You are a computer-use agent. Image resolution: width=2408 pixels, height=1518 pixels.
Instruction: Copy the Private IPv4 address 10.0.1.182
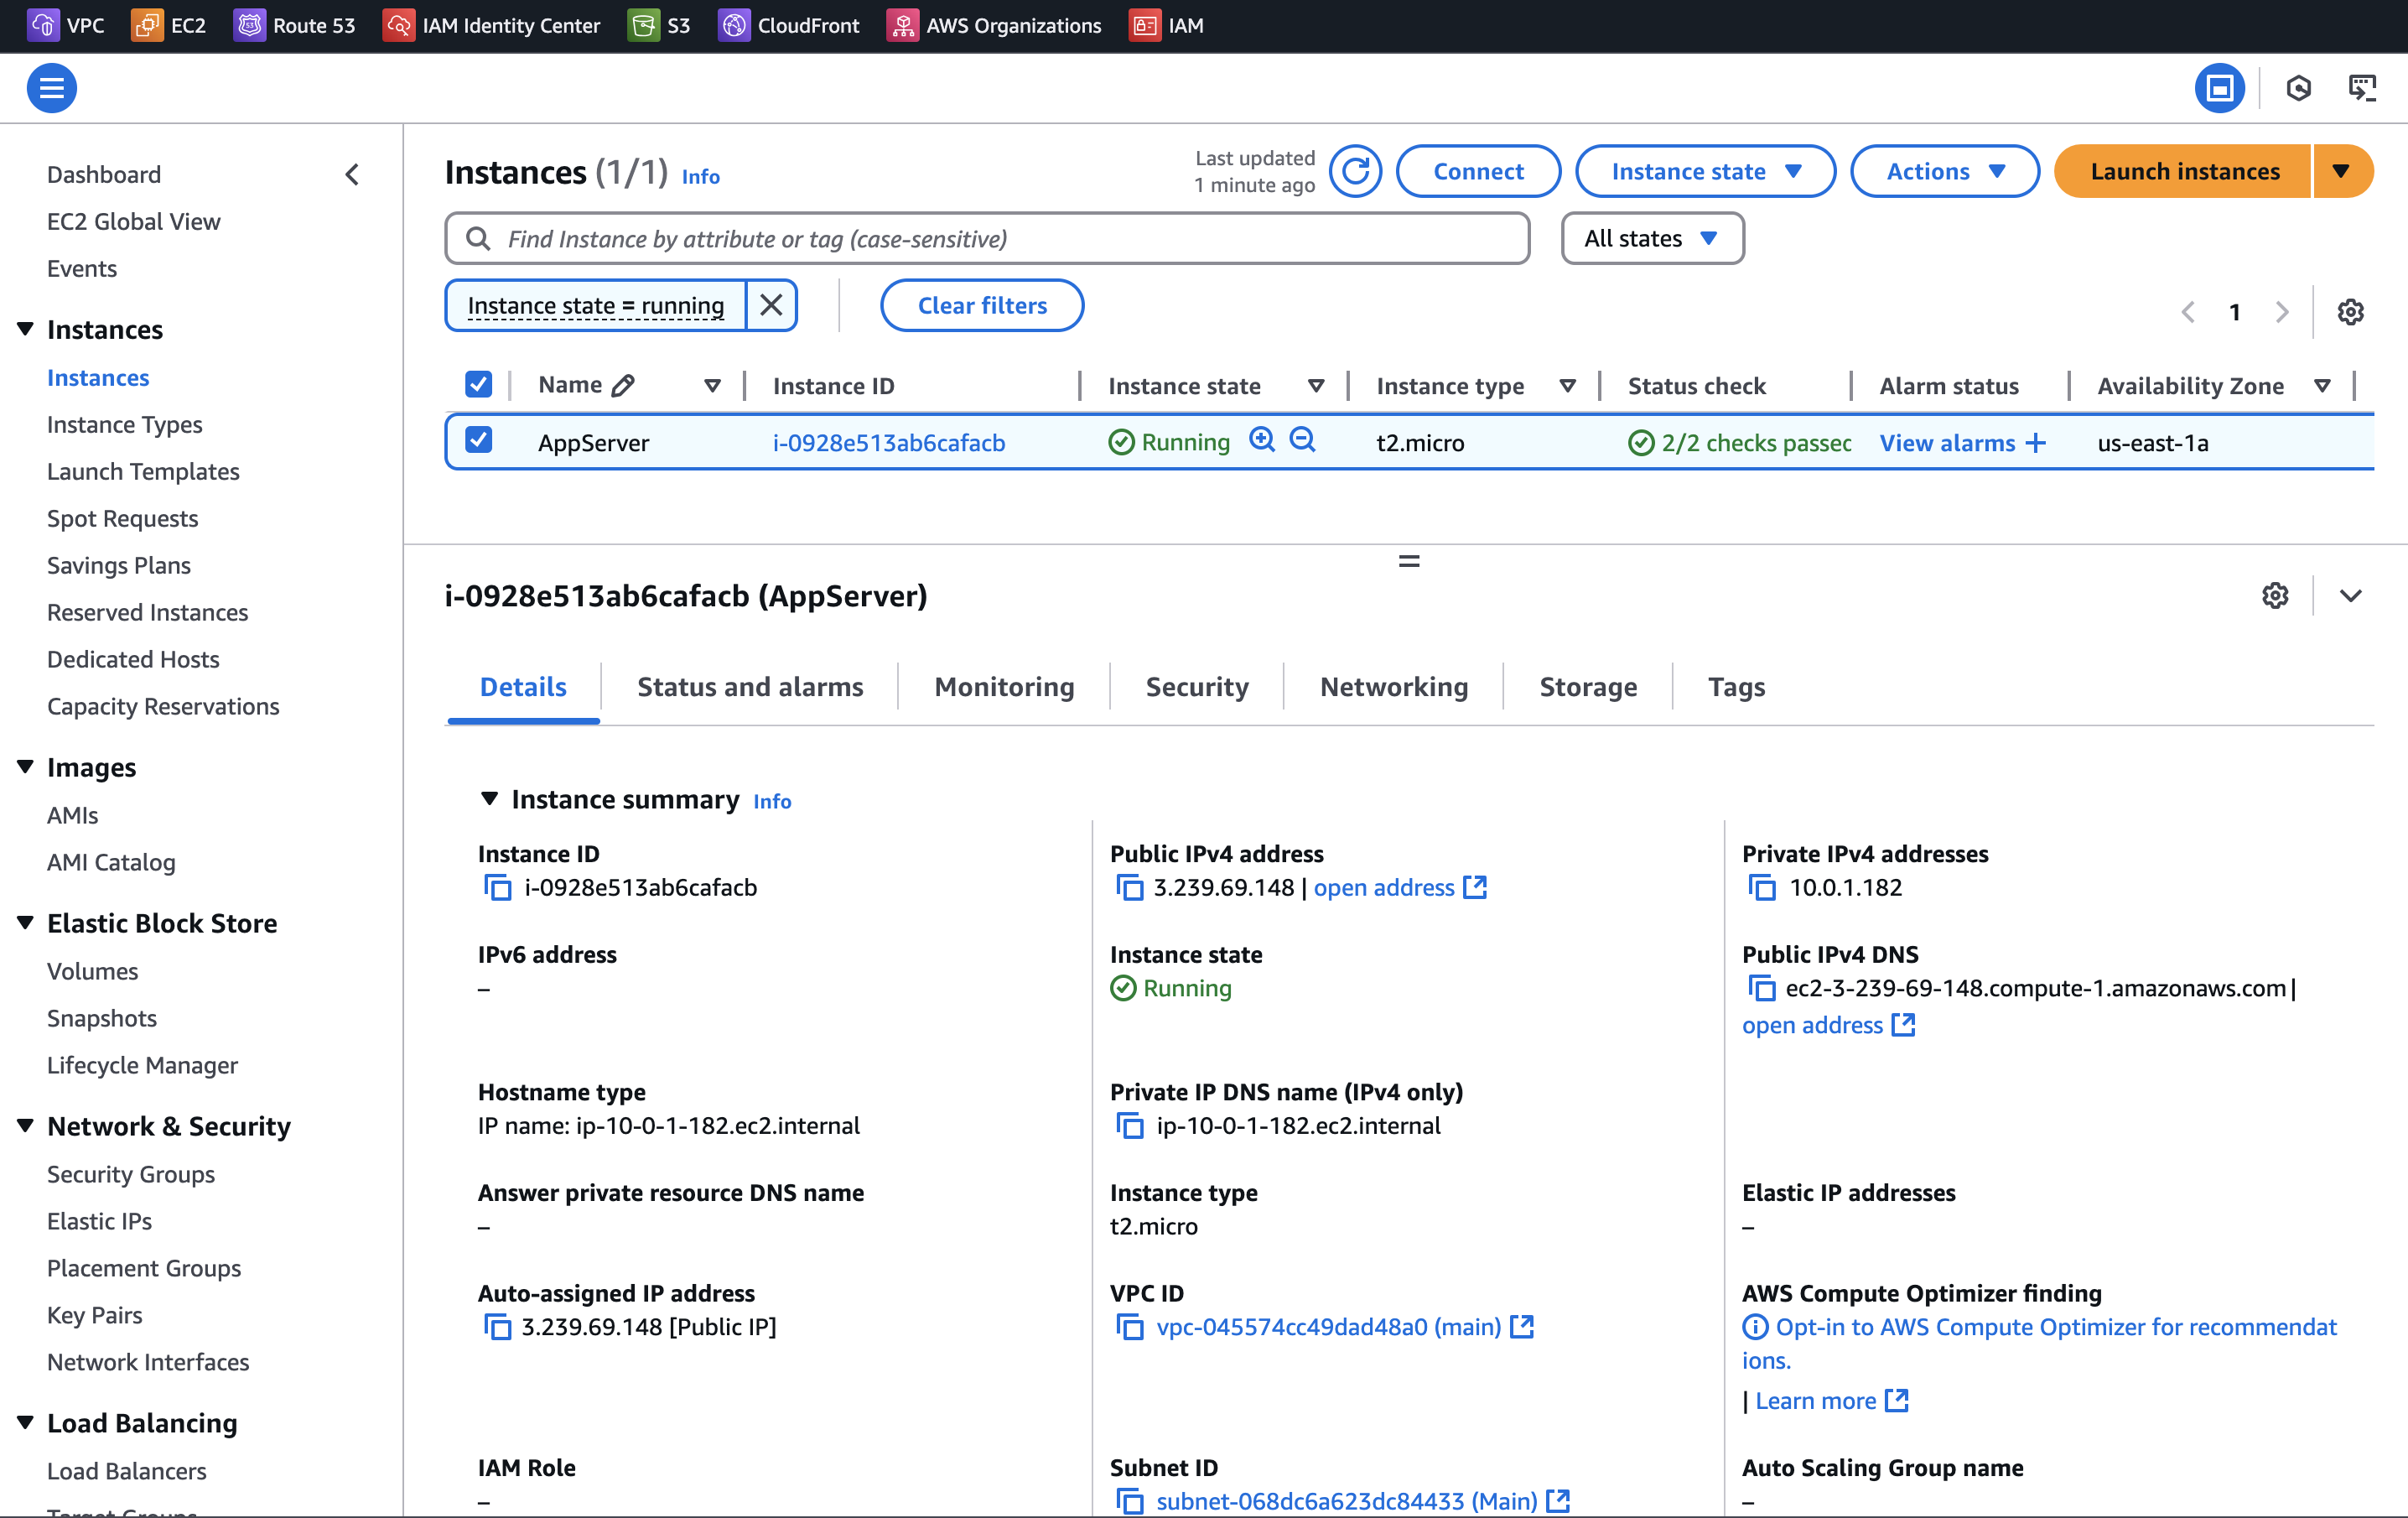1761,888
